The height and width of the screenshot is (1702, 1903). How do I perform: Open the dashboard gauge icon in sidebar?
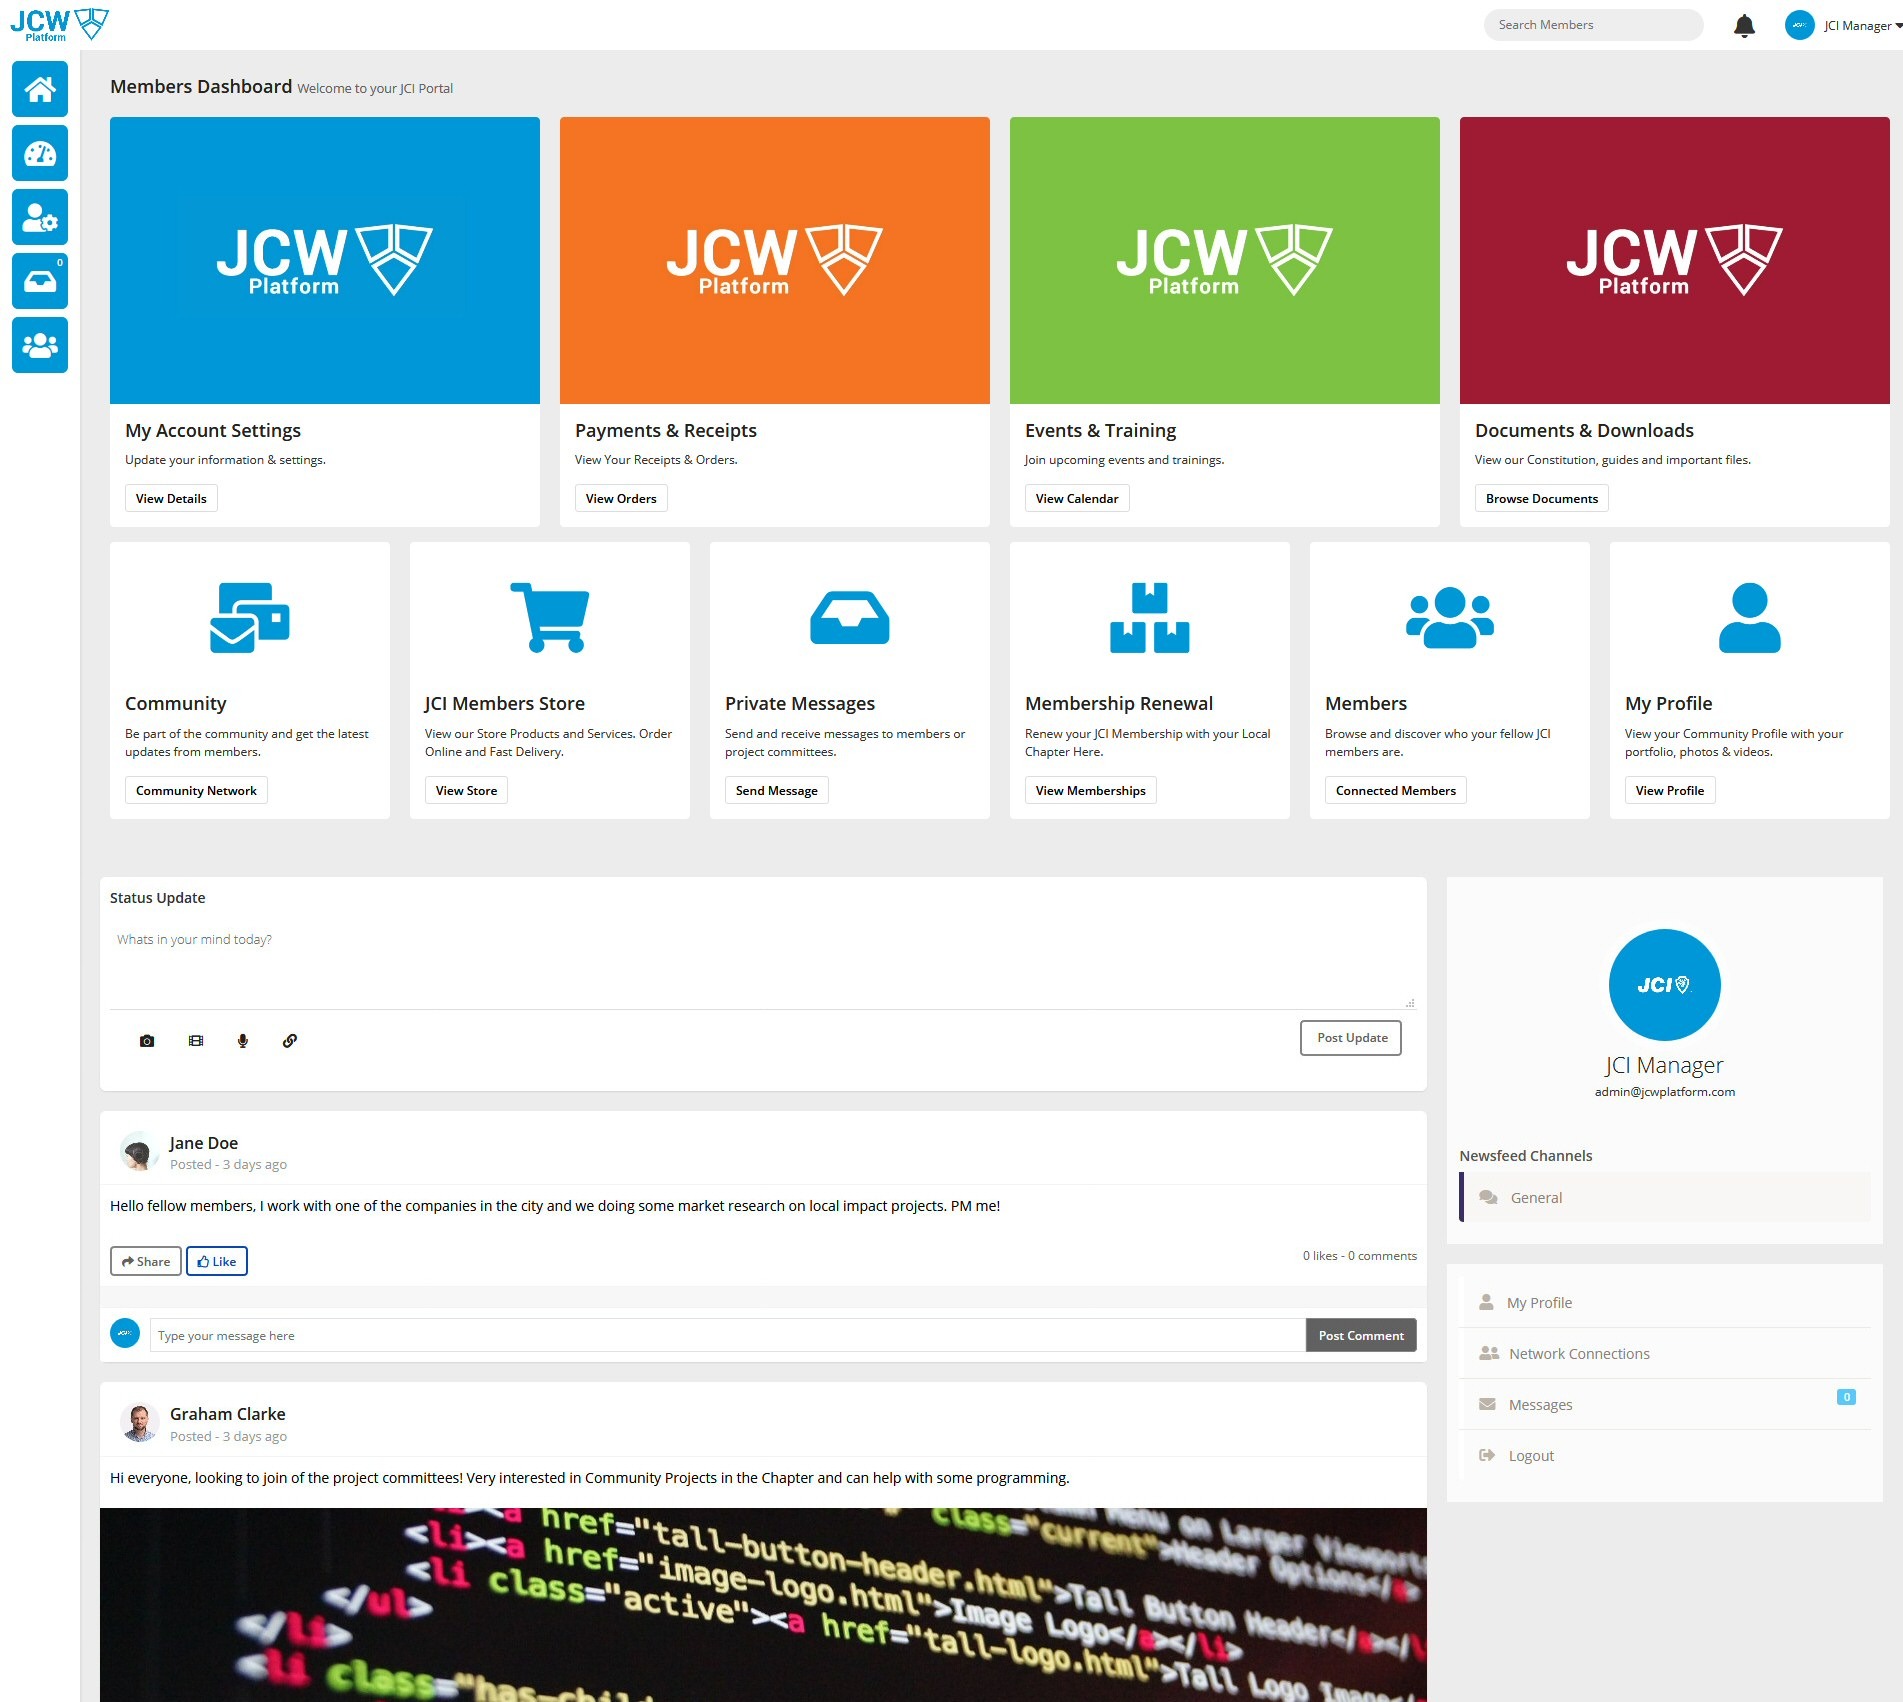[x=40, y=153]
